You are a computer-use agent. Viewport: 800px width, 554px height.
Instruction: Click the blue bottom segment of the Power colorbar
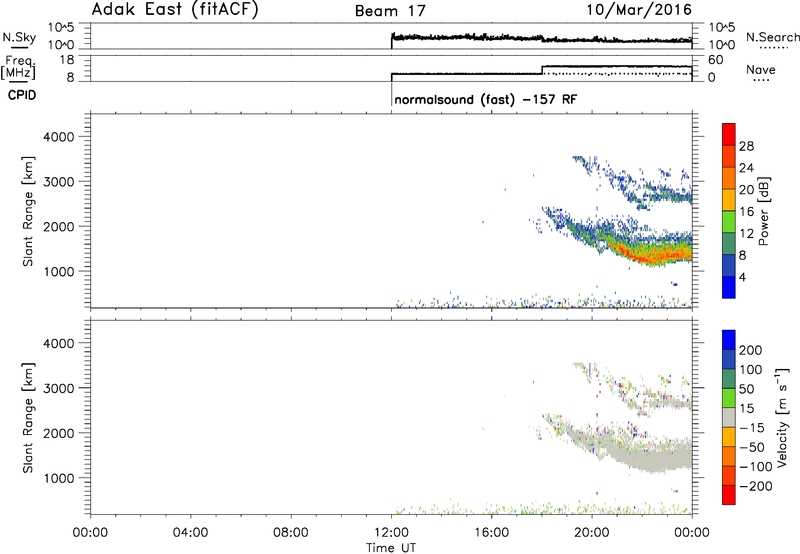(729, 287)
